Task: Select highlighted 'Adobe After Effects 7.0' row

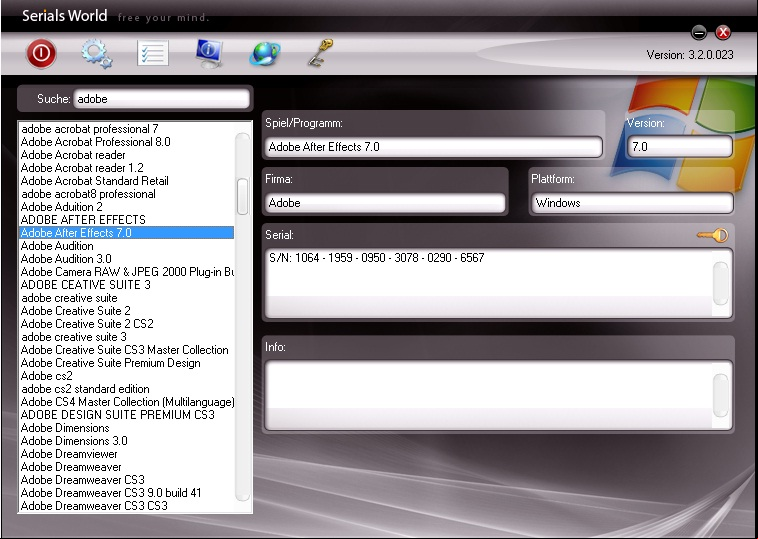Action: [127, 233]
